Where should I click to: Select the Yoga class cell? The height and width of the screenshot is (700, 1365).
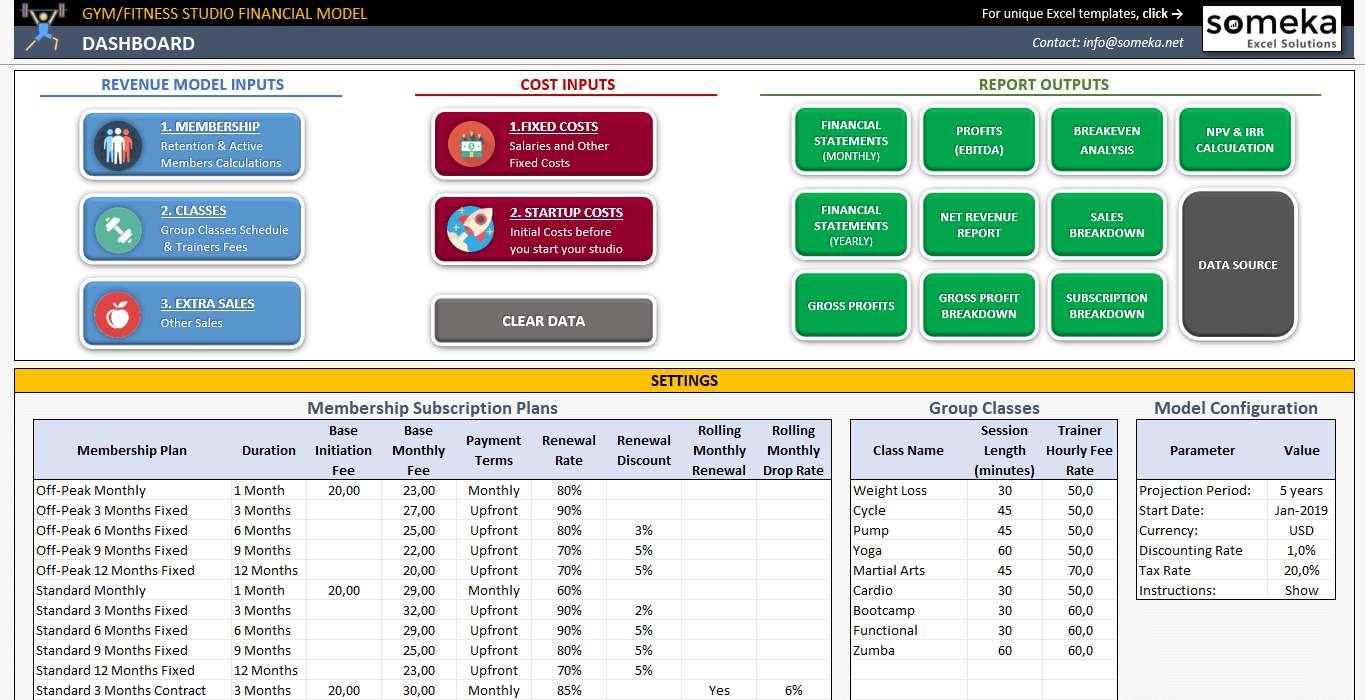(909, 551)
